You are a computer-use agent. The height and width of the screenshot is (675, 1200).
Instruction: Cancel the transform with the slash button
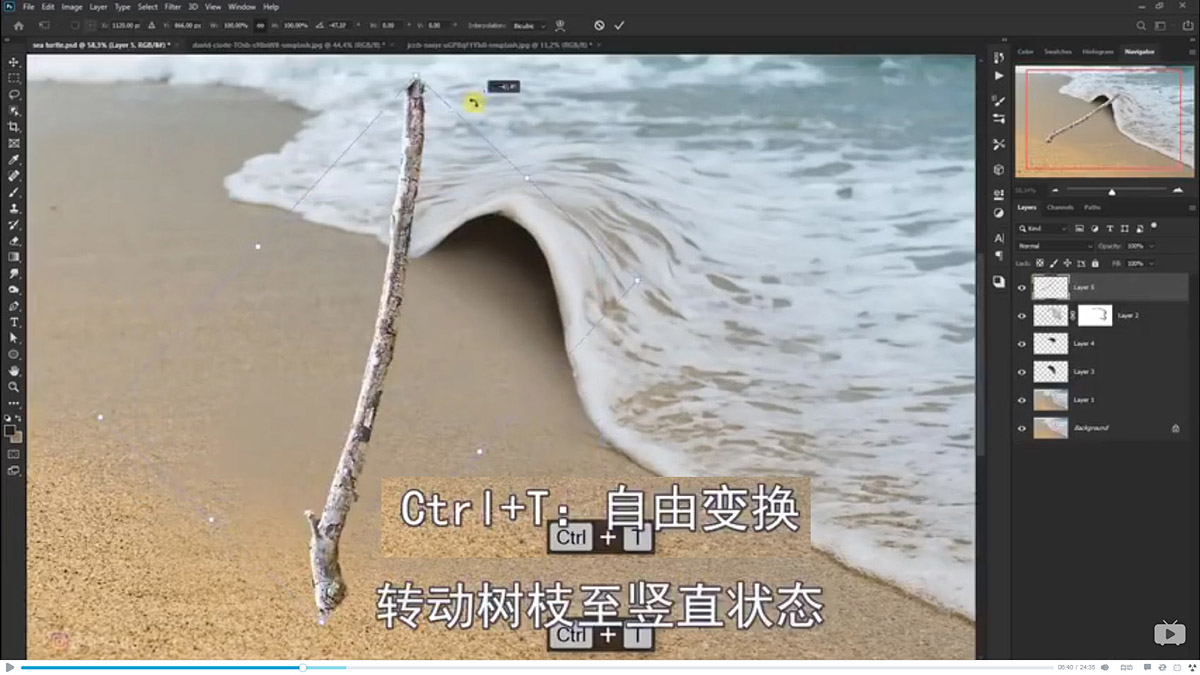pyautogui.click(x=600, y=26)
